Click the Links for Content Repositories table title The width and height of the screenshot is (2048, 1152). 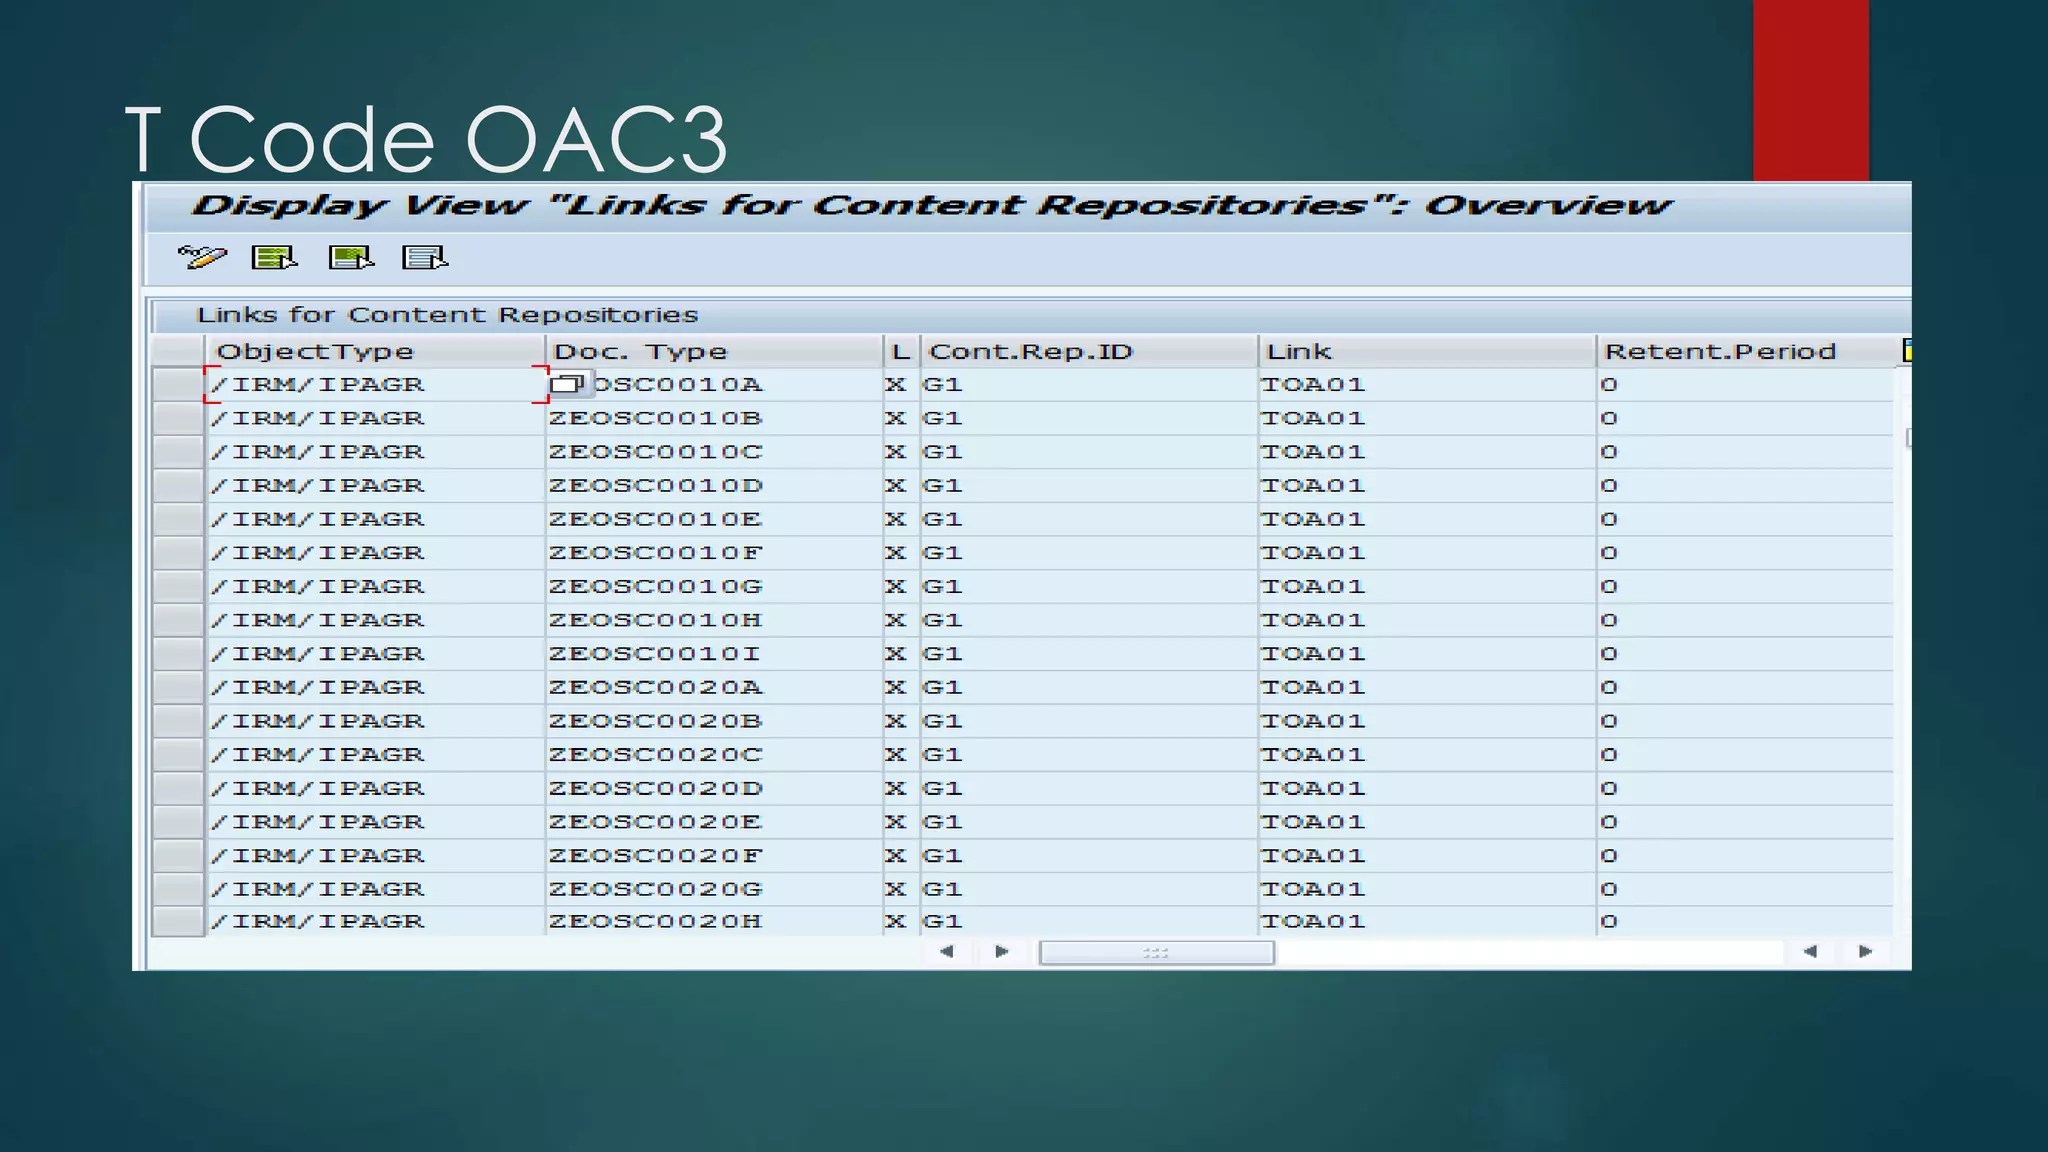[x=447, y=315]
